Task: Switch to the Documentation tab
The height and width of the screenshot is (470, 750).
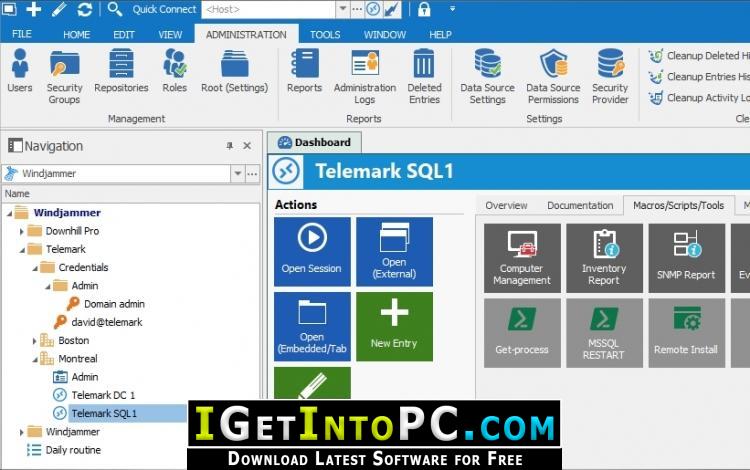Action: coord(580,206)
